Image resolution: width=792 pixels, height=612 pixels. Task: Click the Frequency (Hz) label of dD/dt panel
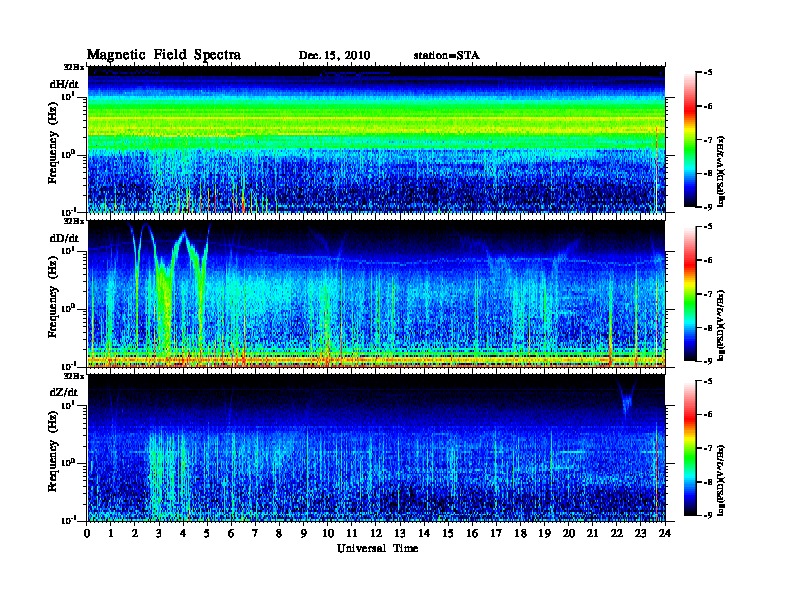click(53, 297)
